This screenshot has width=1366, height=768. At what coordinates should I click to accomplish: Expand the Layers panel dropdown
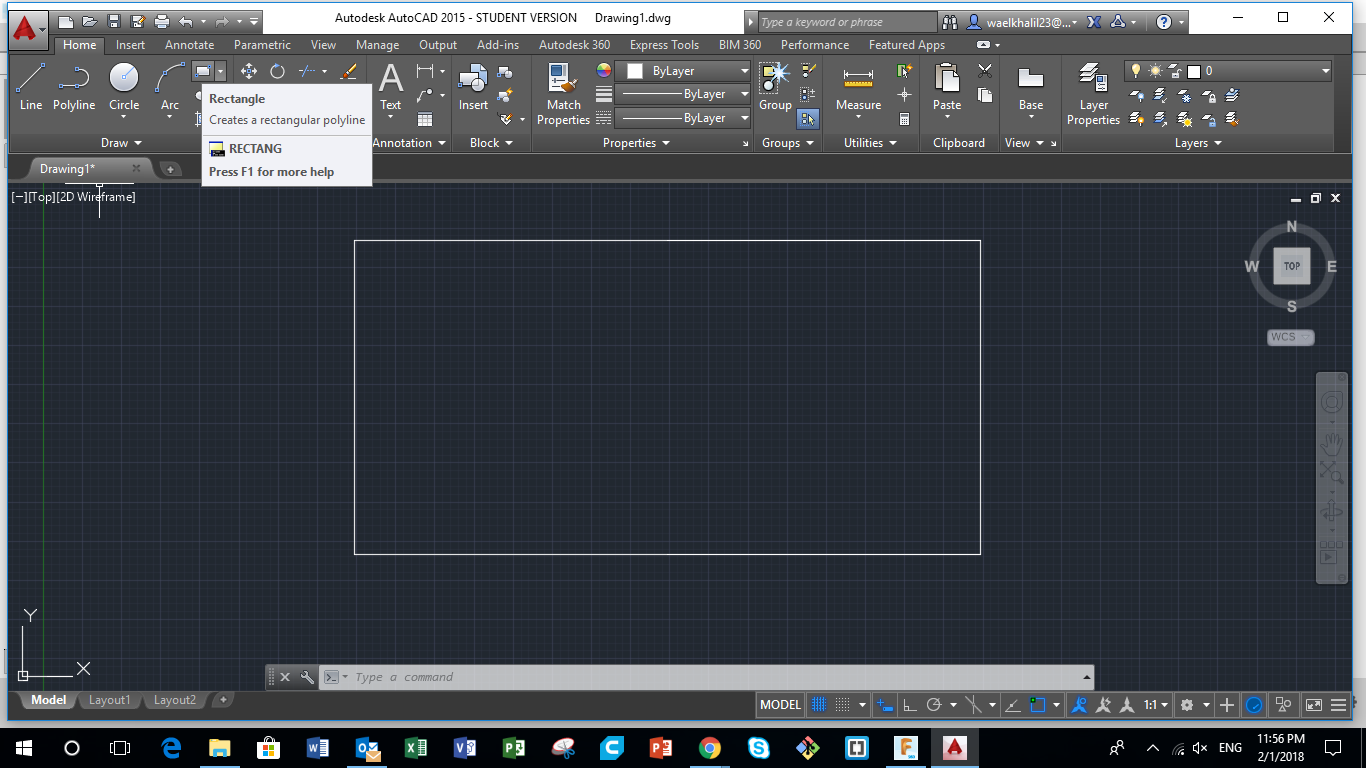(x=1198, y=143)
